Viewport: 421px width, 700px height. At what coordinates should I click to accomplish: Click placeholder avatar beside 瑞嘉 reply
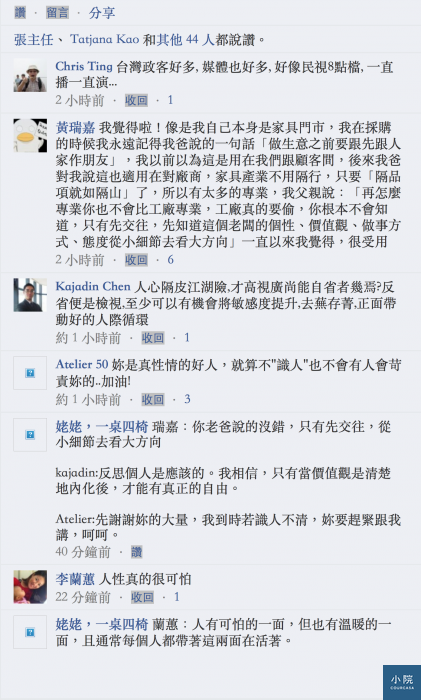point(30,435)
